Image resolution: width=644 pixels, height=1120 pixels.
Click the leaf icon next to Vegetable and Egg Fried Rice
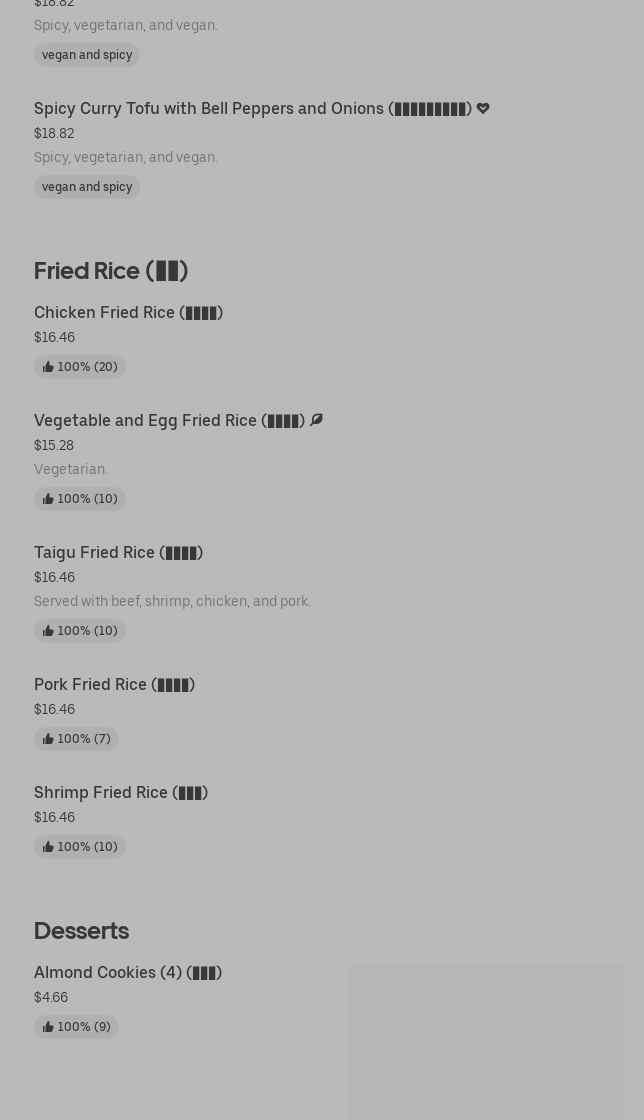[x=316, y=420]
